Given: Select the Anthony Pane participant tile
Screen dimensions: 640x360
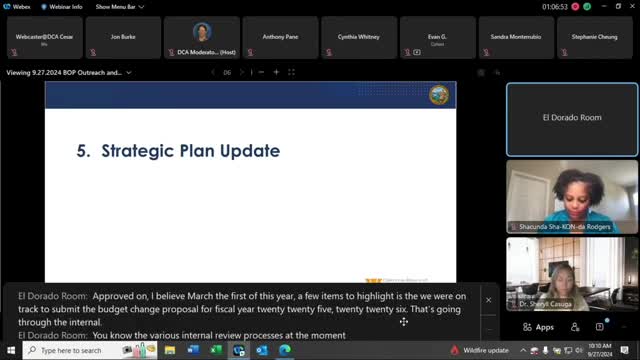Looking at the screenshot, I should click(x=280, y=38).
